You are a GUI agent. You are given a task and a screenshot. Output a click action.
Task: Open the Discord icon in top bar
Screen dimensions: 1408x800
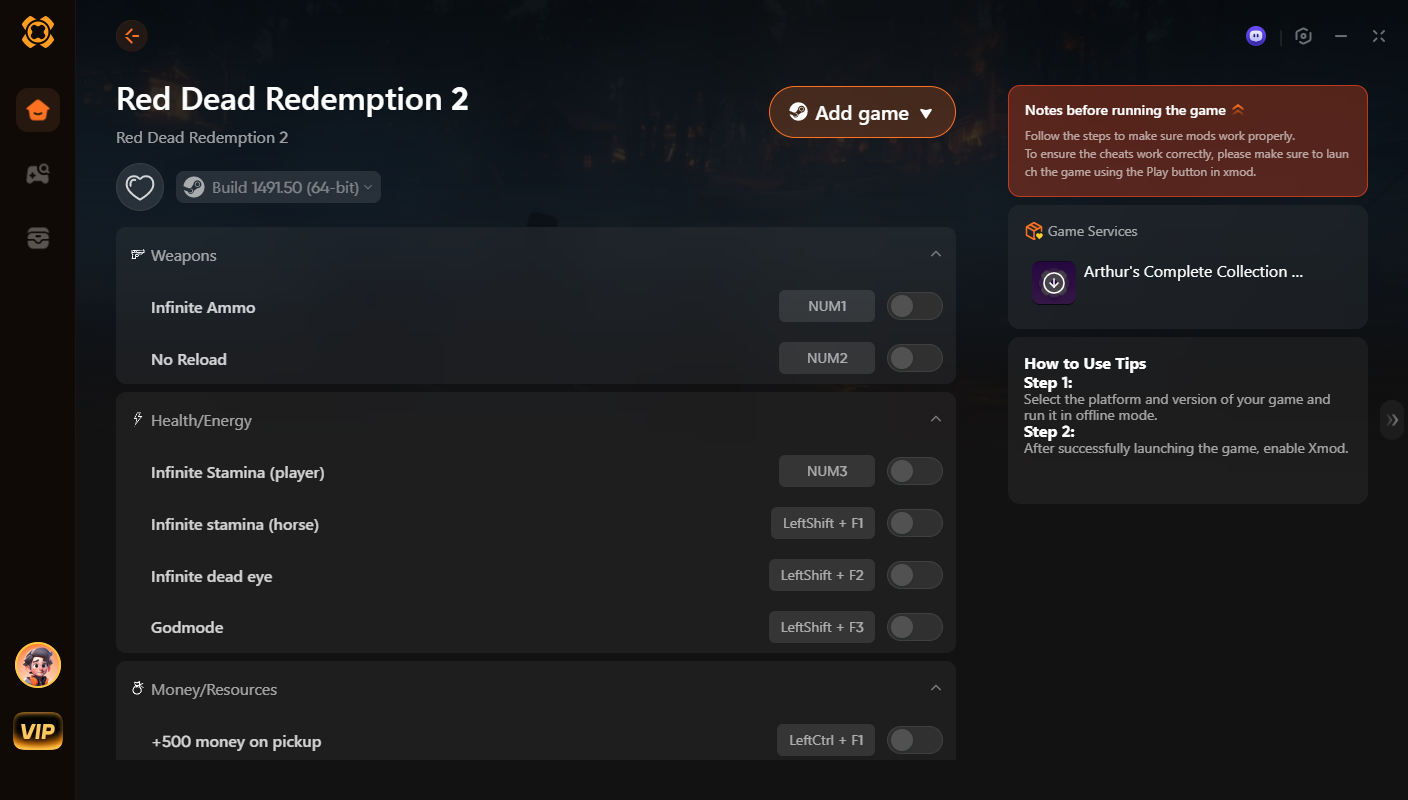(1256, 36)
